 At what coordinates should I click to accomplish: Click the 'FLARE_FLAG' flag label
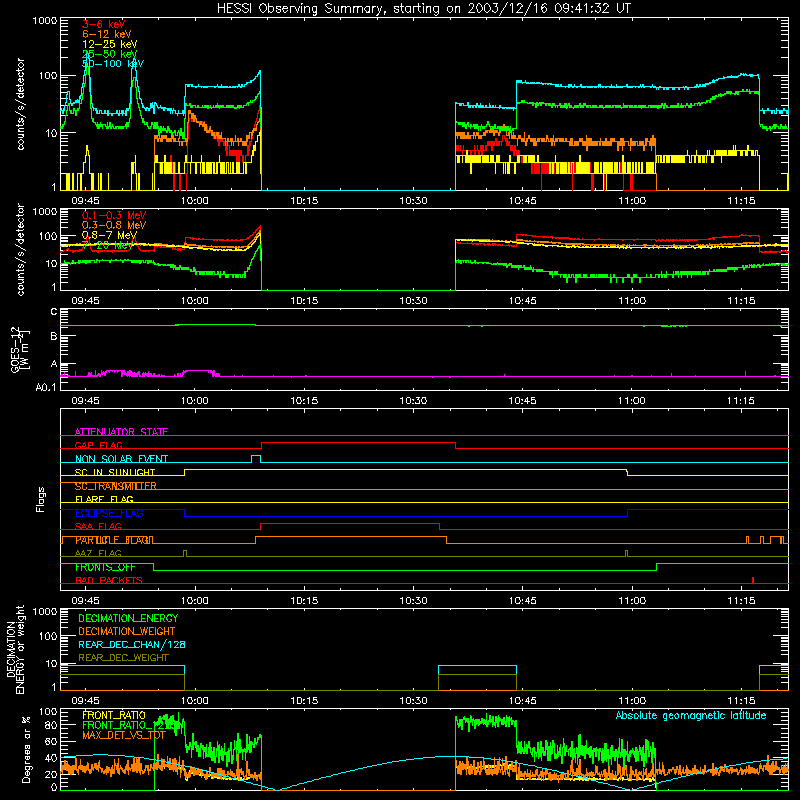(x=104, y=499)
